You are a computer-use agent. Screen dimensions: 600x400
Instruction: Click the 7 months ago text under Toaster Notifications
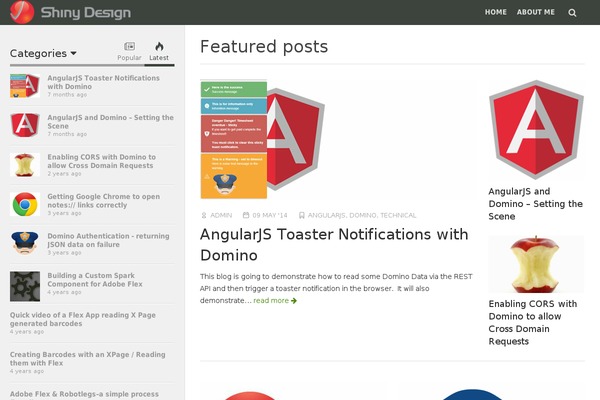[x=67, y=95]
